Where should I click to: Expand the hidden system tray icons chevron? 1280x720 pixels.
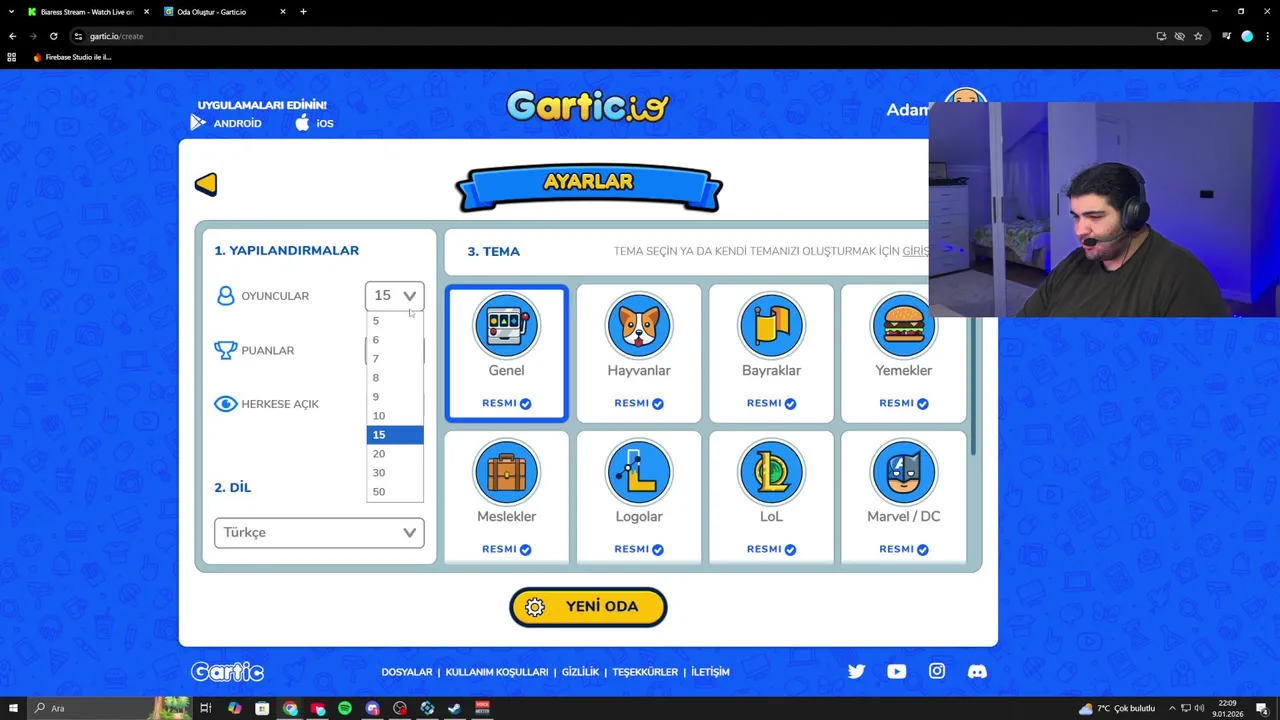[x=1172, y=708]
